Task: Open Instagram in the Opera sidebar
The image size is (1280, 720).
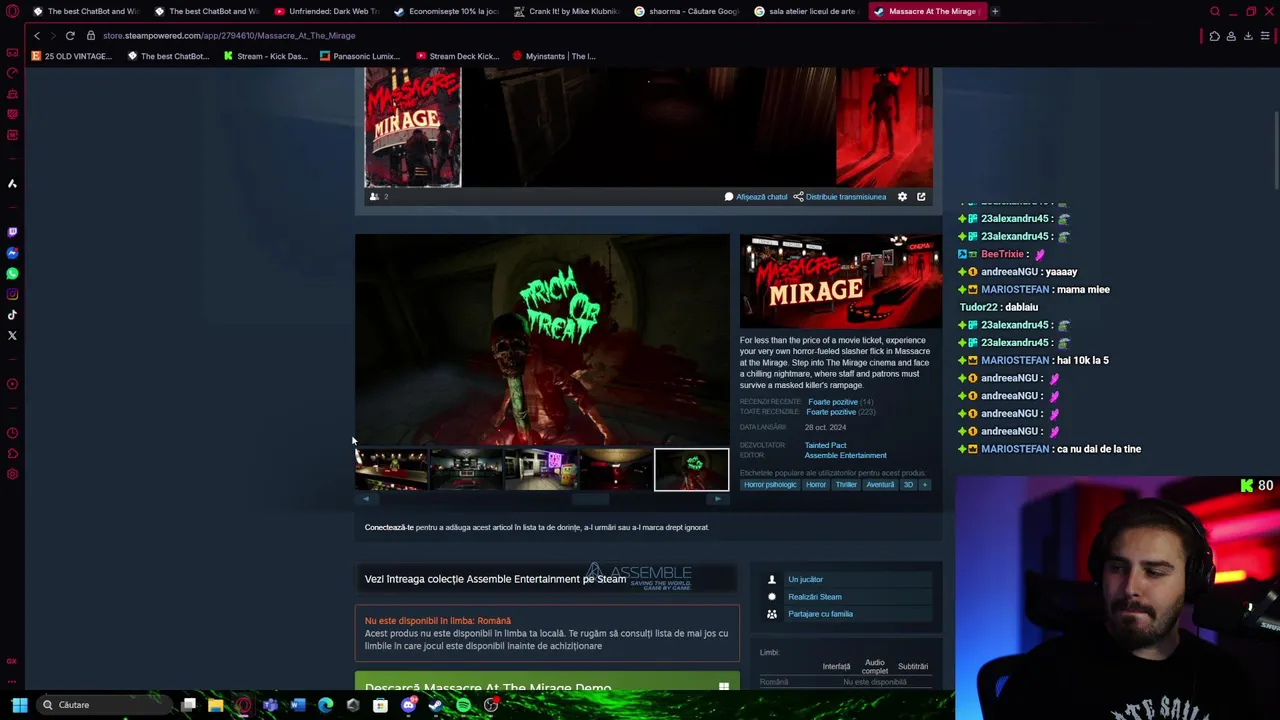Action: point(12,294)
